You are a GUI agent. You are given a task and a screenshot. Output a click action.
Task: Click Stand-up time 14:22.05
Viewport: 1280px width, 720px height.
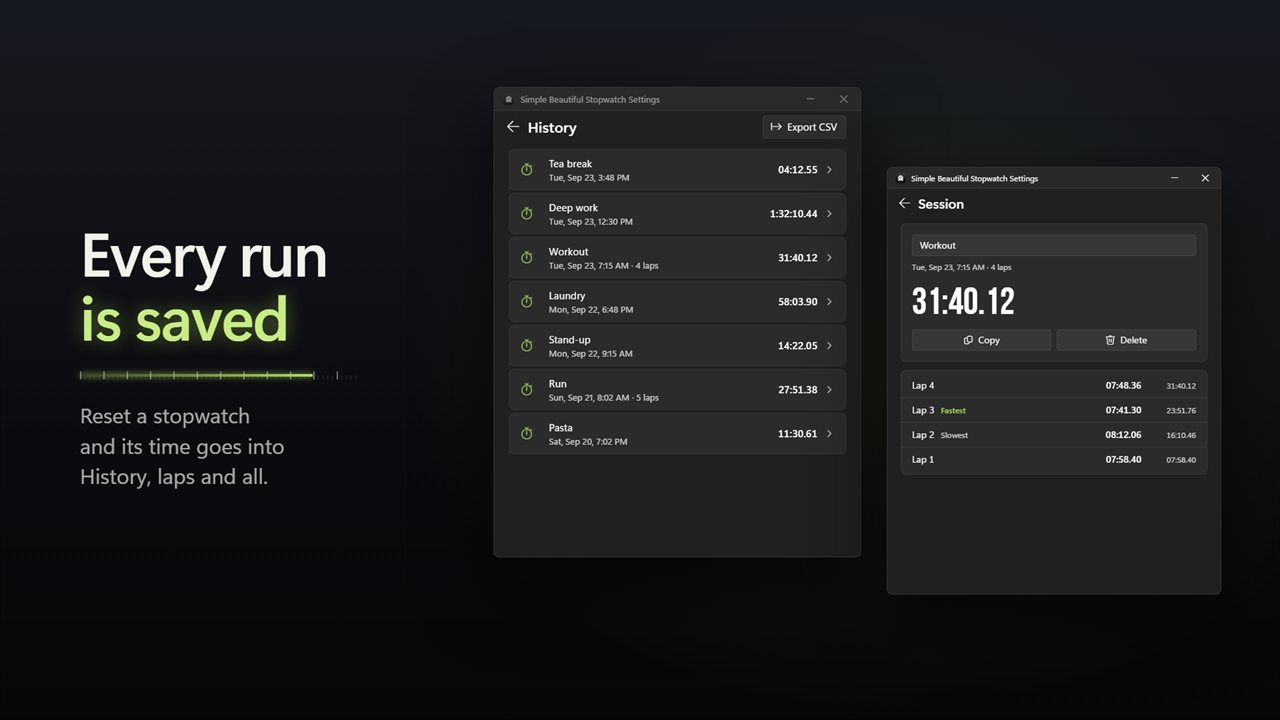(x=798, y=346)
